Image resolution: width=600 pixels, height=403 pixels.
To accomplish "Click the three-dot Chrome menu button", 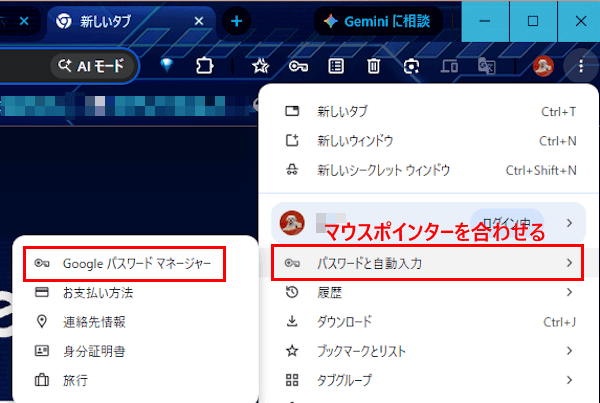I will [581, 66].
